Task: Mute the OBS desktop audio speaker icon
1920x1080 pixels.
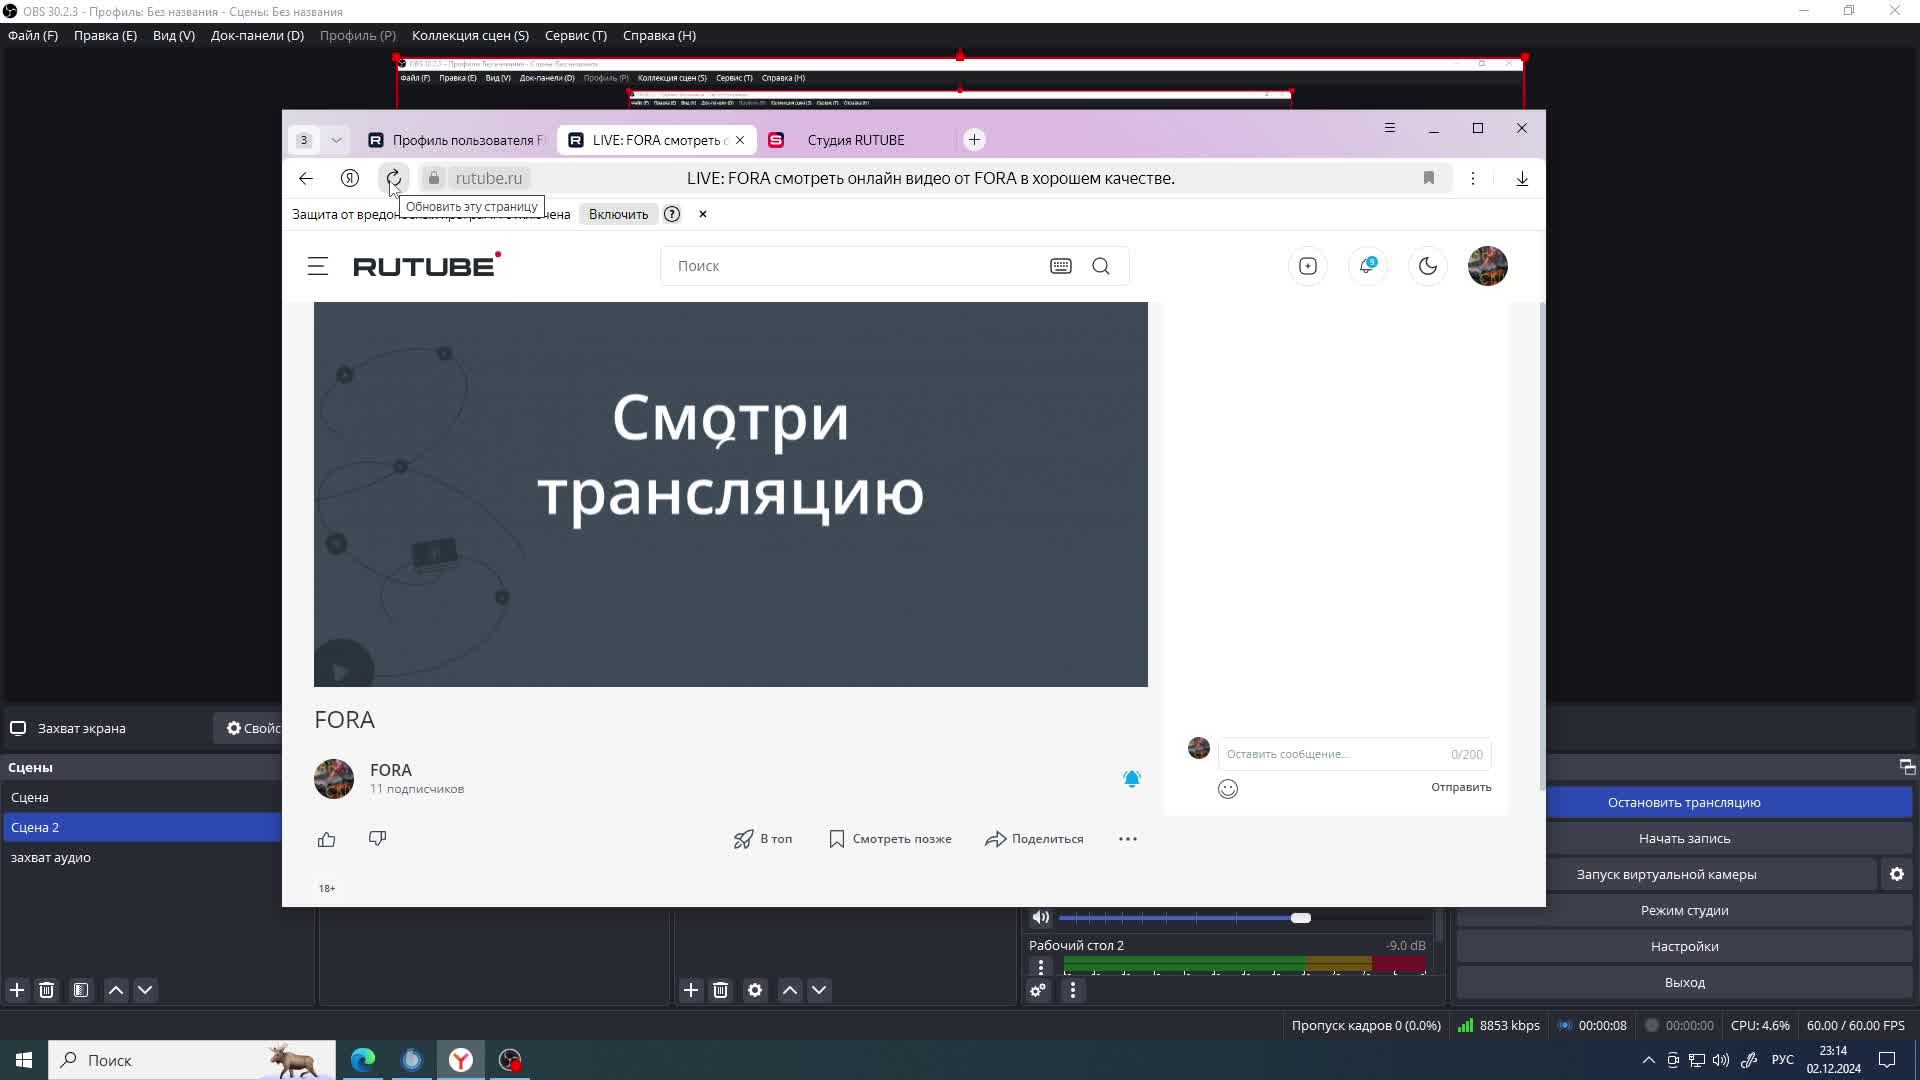Action: (1041, 918)
